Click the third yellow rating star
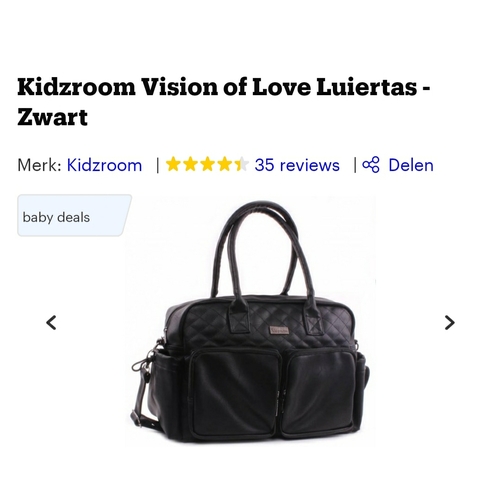The width and height of the screenshot is (500, 500). pos(207,165)
